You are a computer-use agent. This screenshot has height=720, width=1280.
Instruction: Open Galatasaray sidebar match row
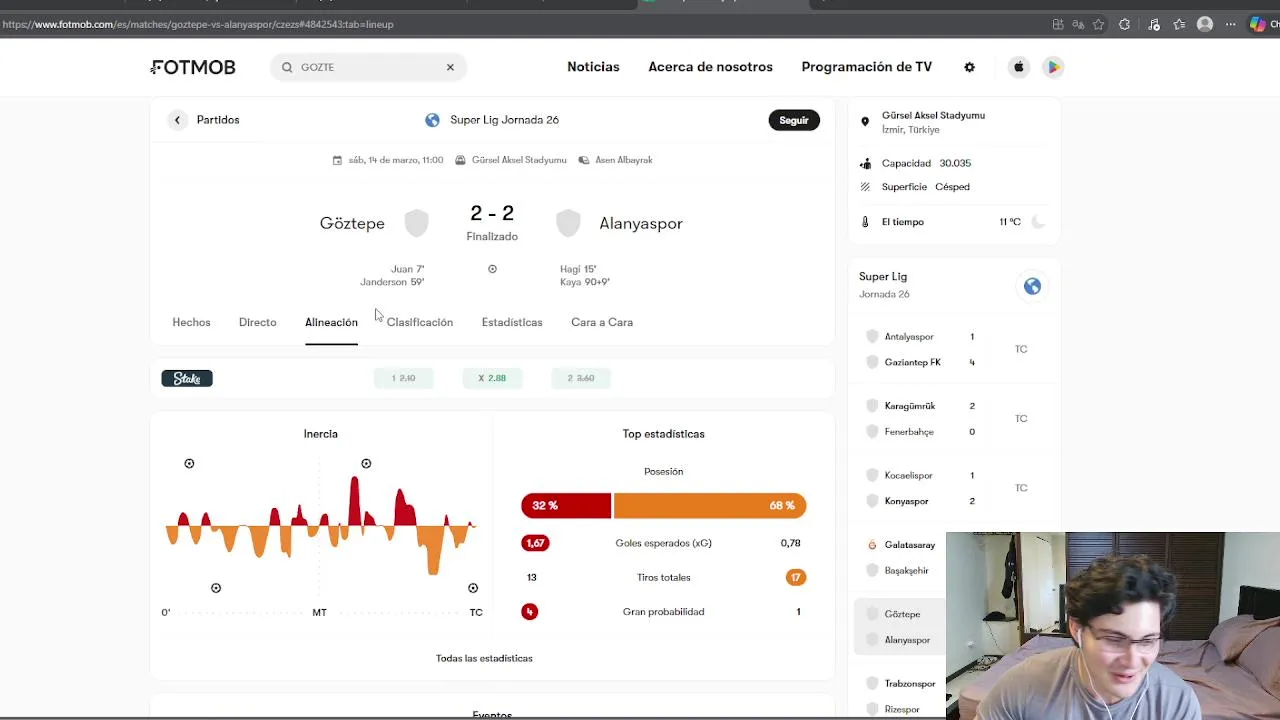tap(900, 557)
